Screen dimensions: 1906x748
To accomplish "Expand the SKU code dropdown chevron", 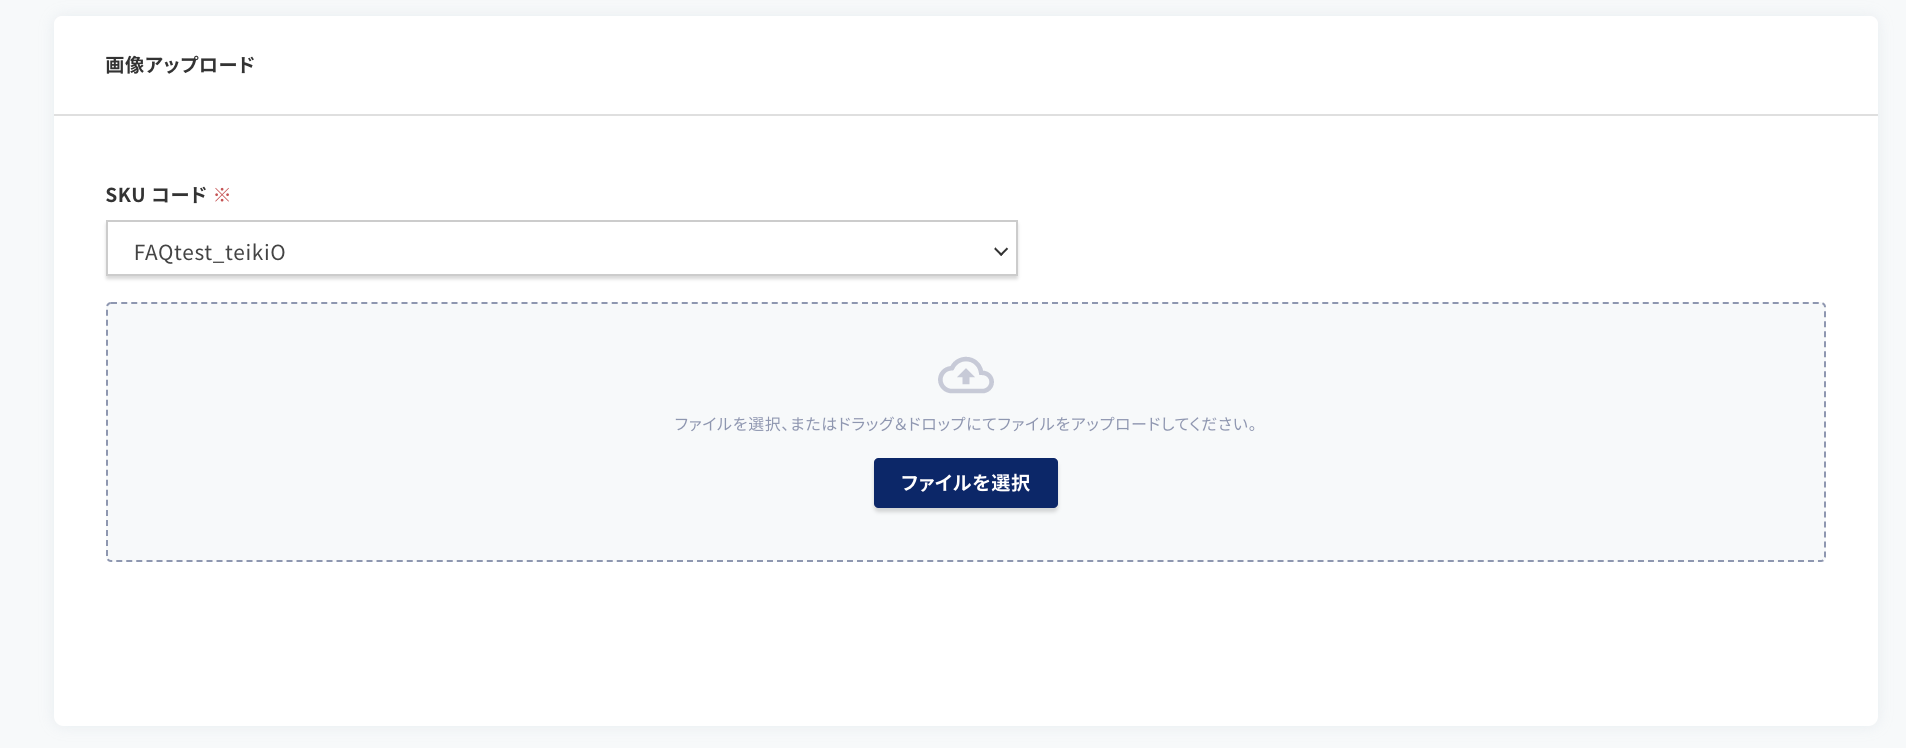I will coord(1000,251).
